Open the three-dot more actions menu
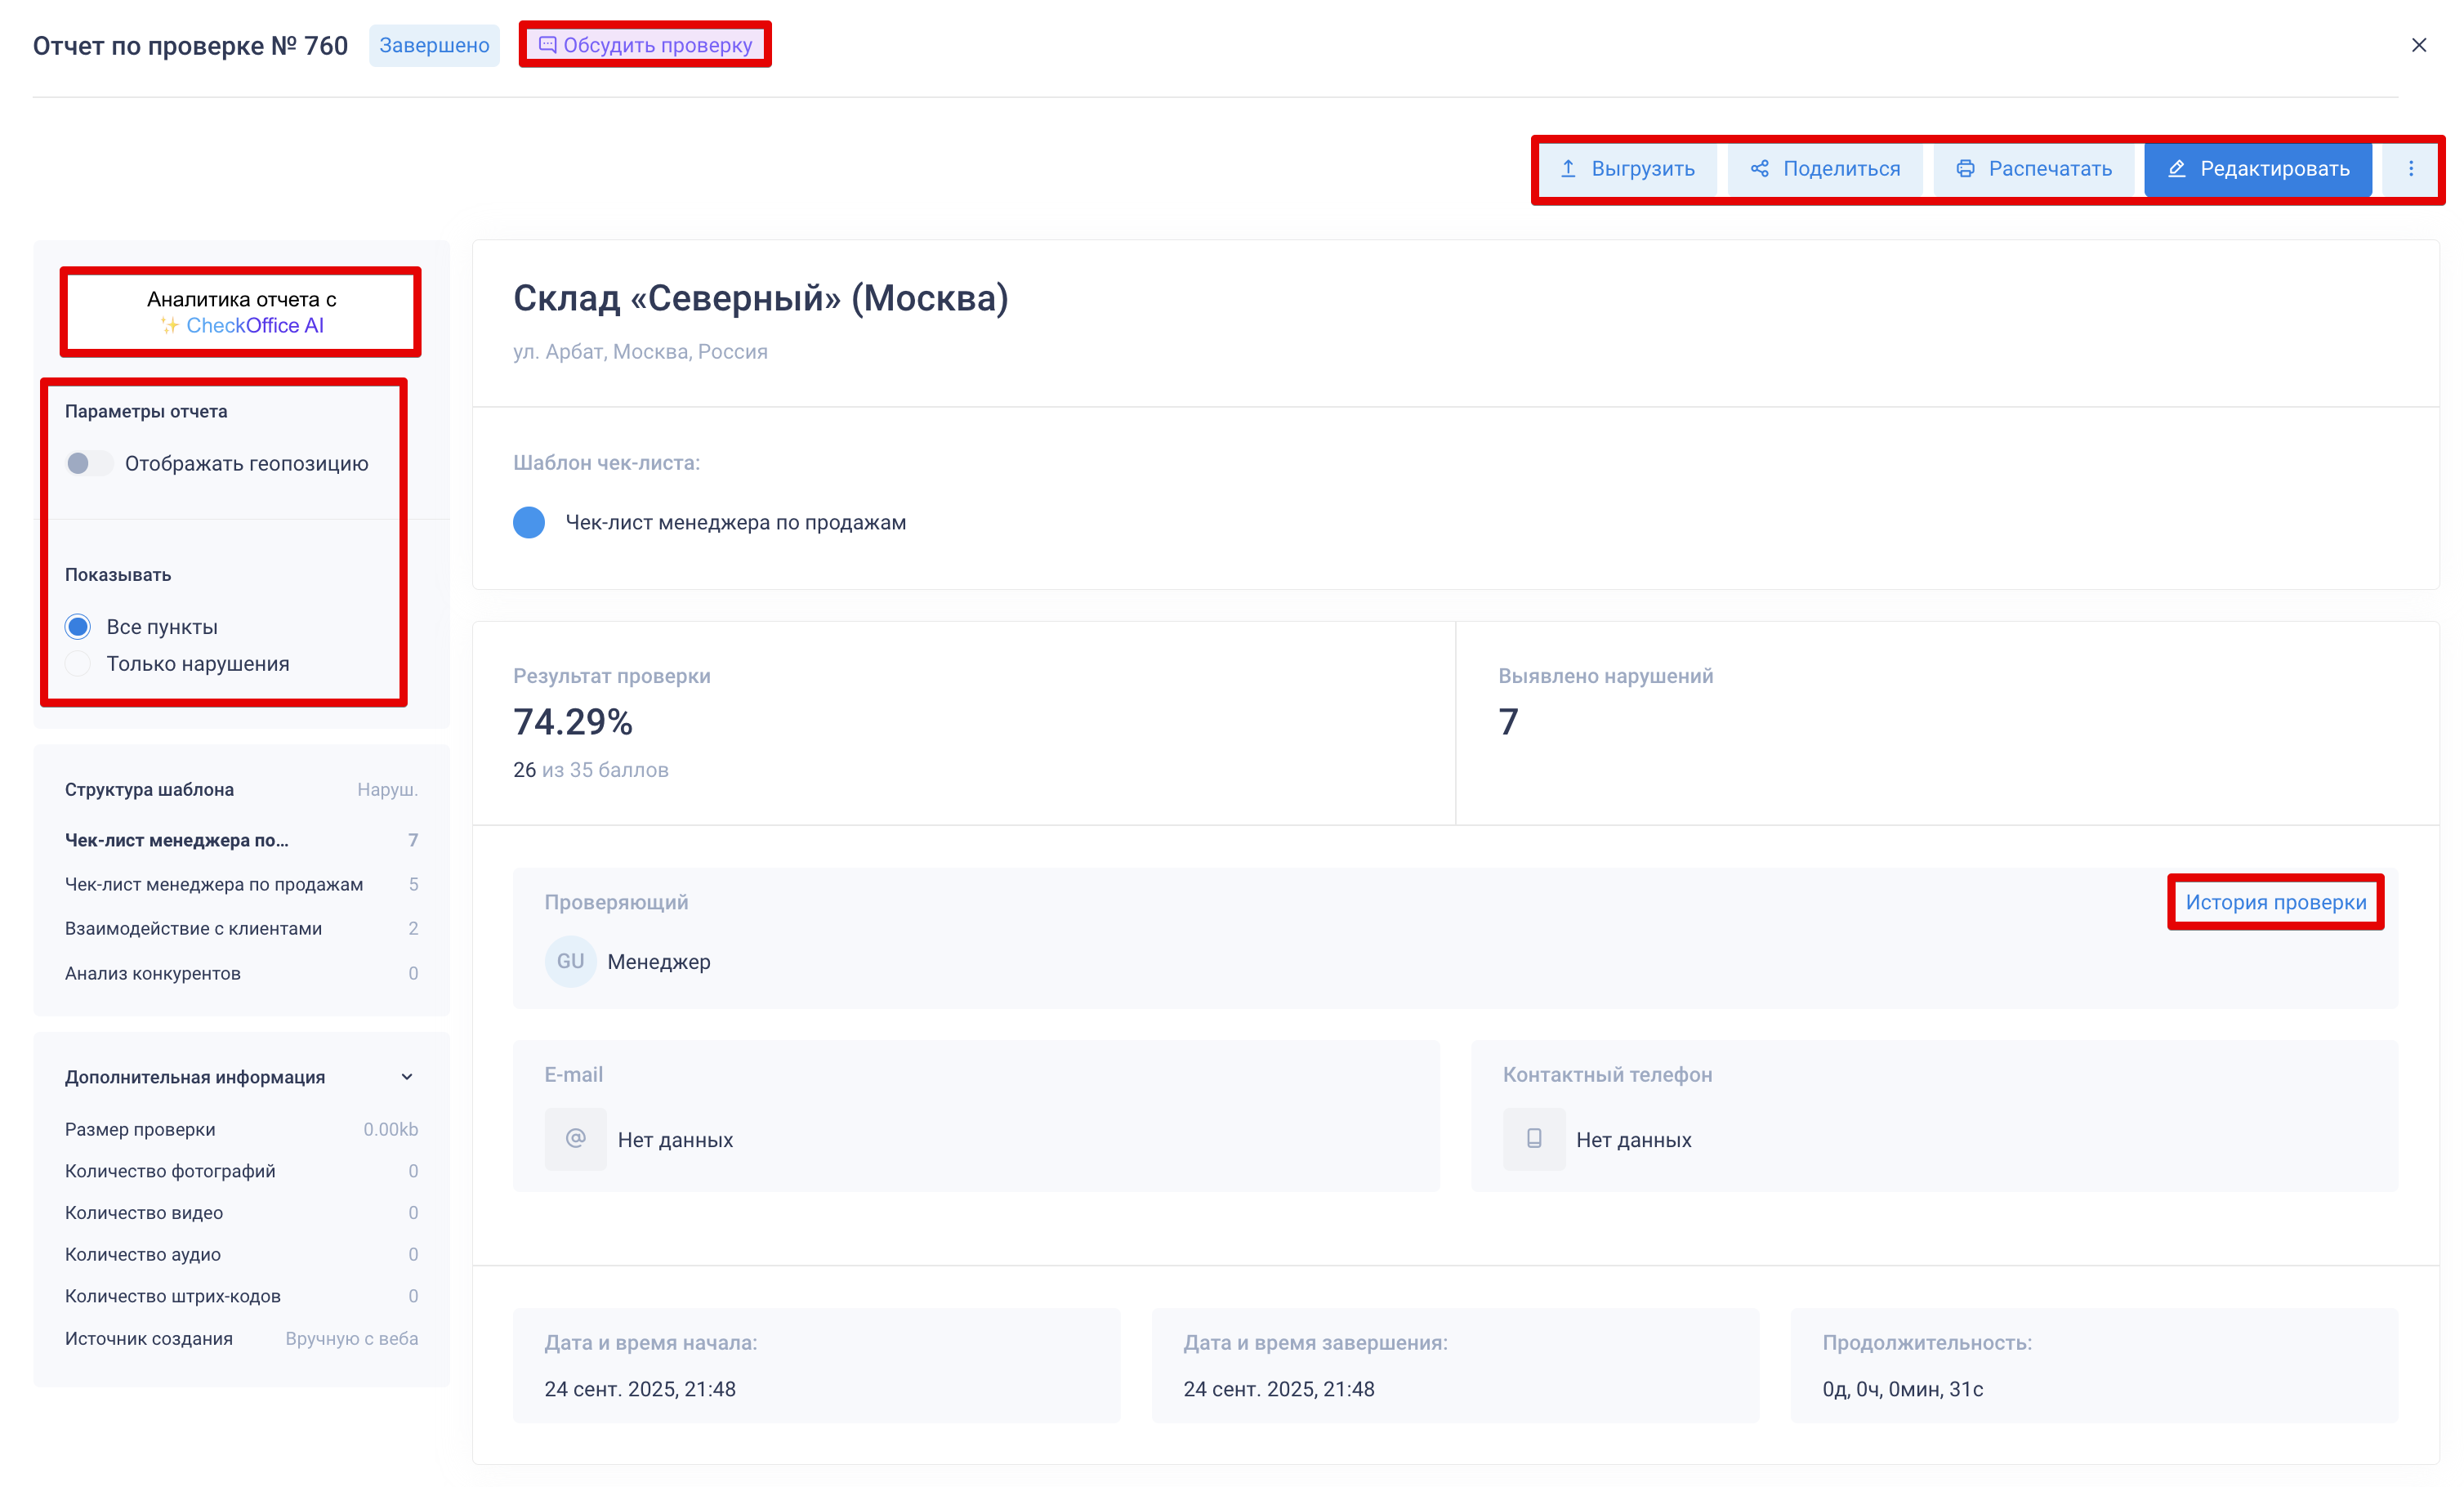The height and width of the screenshot is (1487, 2464). (x=2410, y=168)
